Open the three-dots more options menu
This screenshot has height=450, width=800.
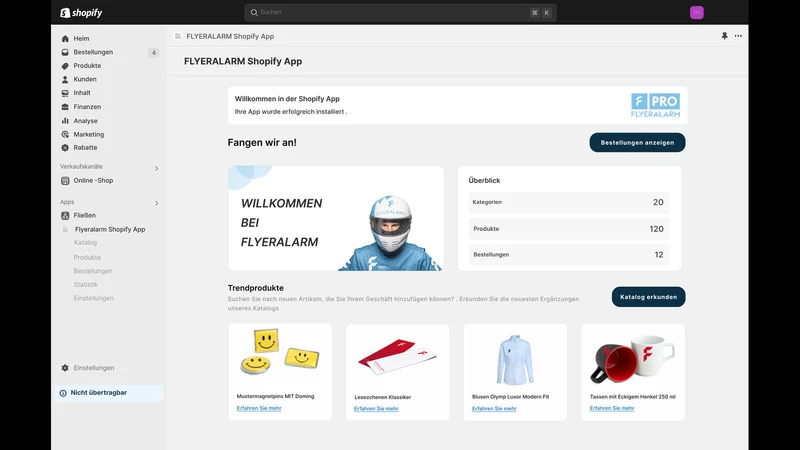738,36
